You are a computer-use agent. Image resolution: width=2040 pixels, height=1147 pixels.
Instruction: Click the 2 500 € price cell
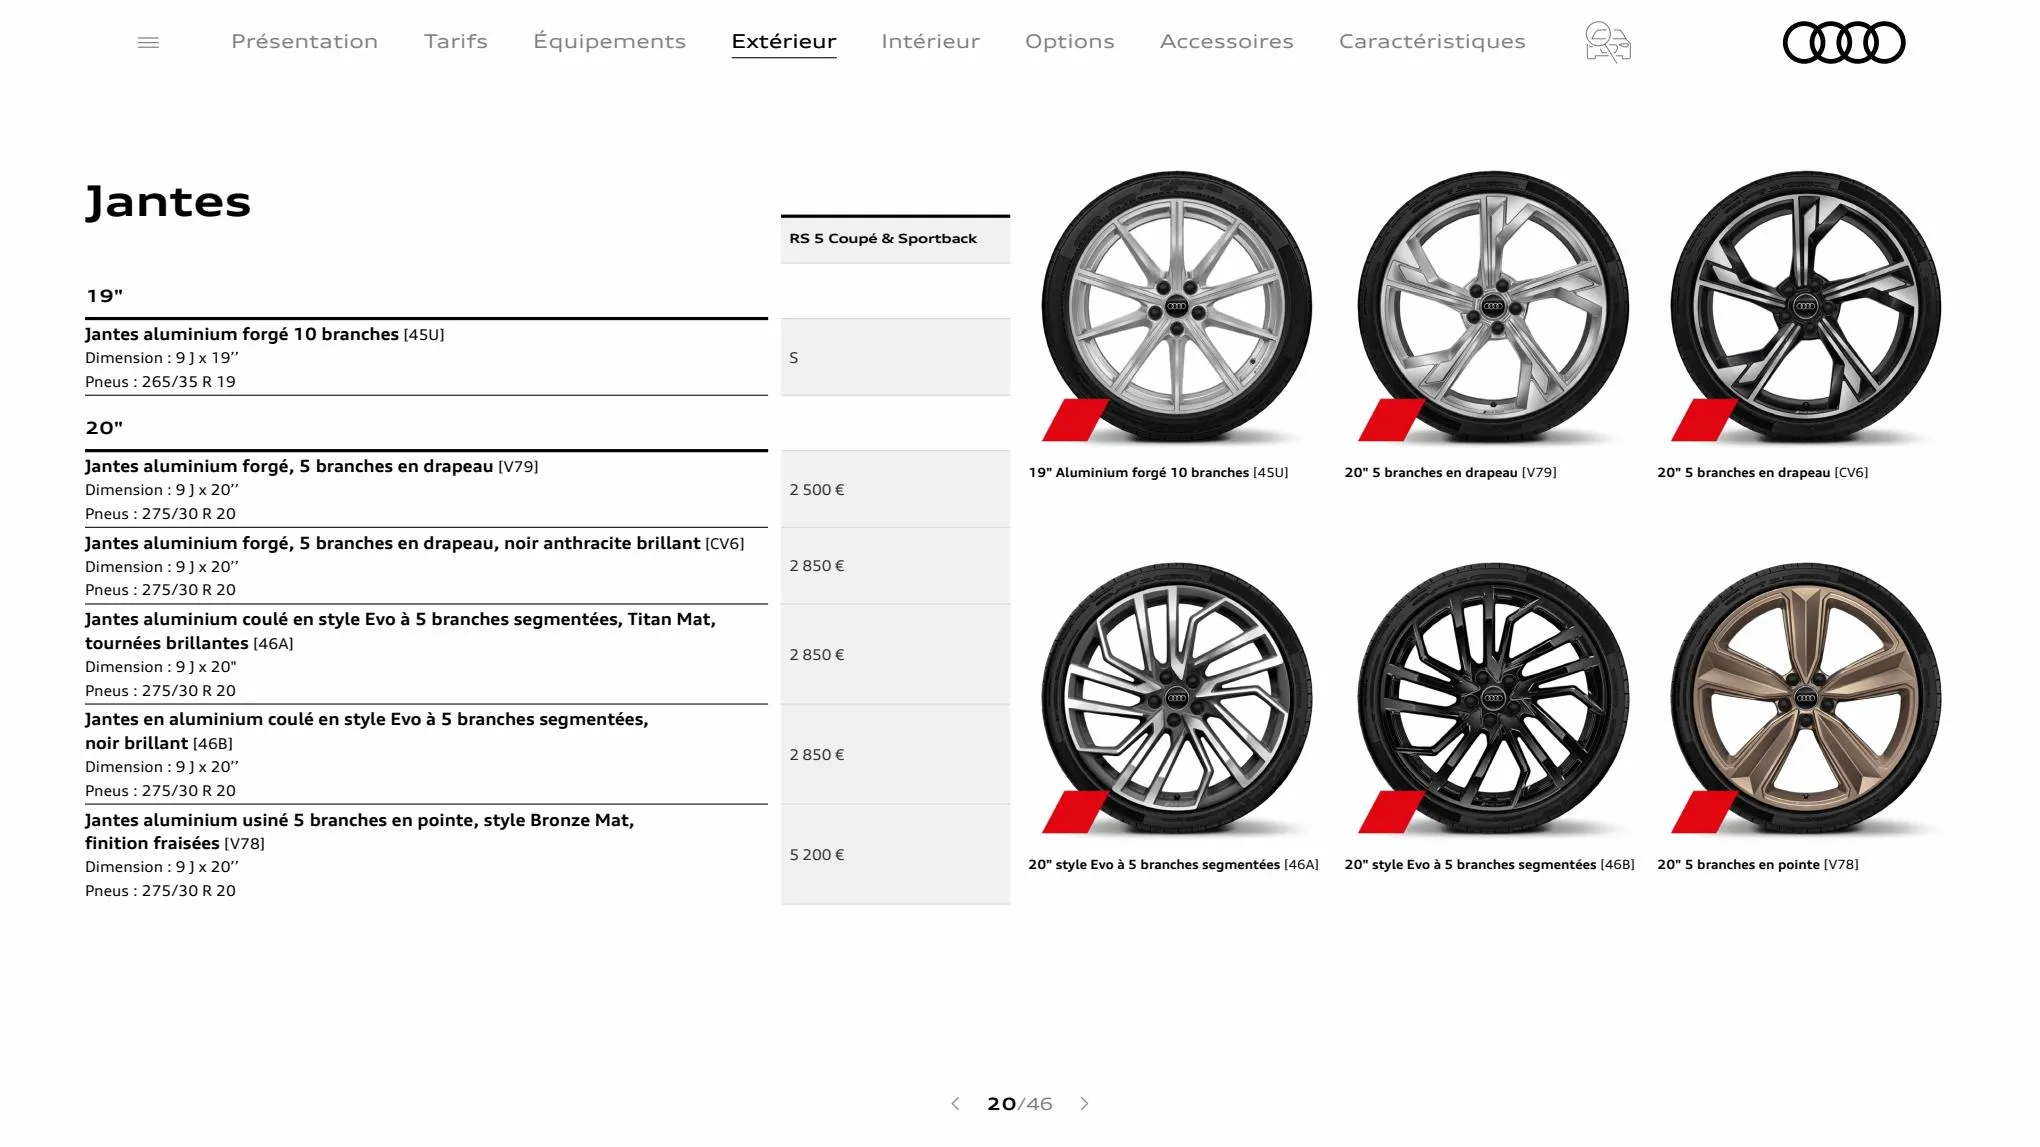[x=895, y=489]
